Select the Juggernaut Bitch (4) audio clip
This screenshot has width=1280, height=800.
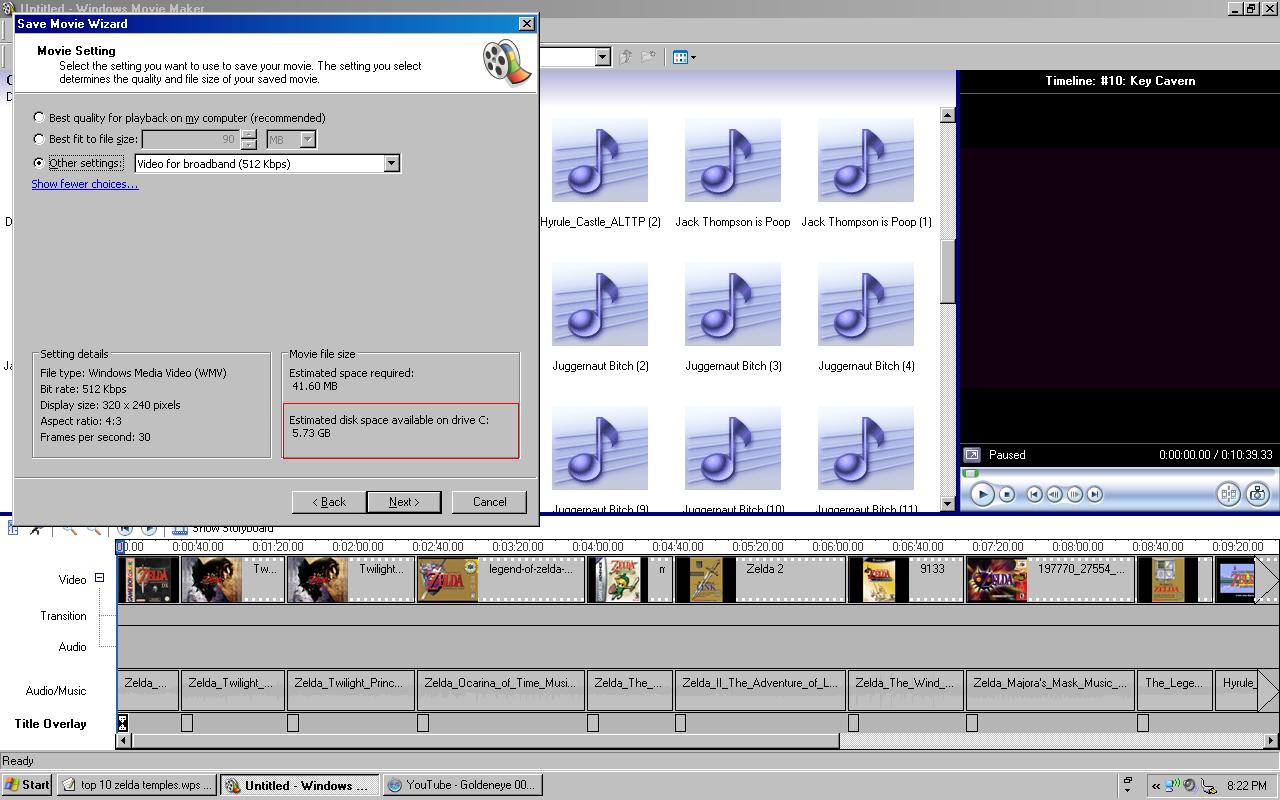[866, 317]
